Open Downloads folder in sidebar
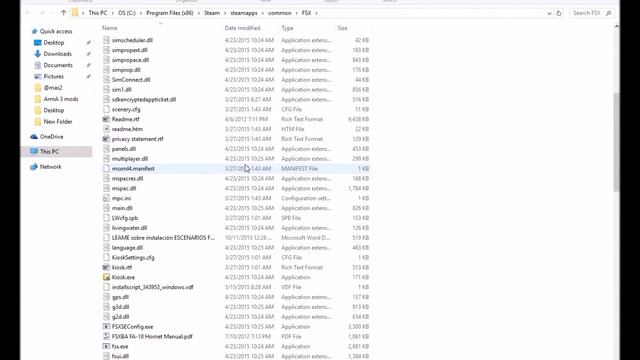This screenshot has width=640, height=360. click(x=58, y=54)
